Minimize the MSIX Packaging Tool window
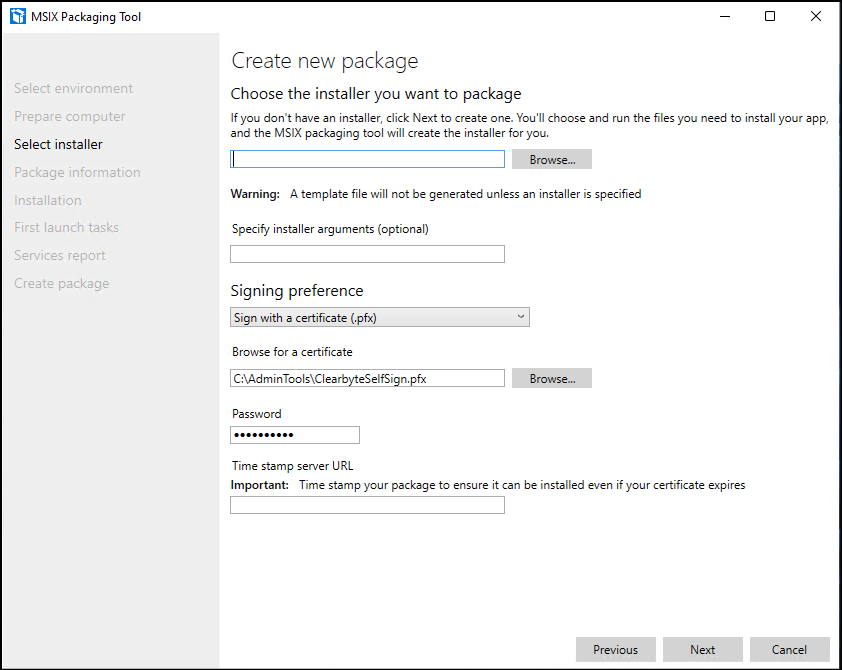Image resolution: width=842 pixels, height=670 pixels. point(723,16)
